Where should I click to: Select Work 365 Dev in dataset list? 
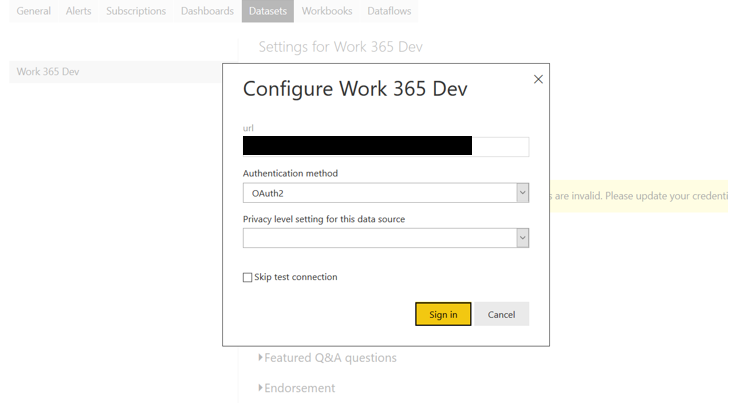(x=115, y=72)
